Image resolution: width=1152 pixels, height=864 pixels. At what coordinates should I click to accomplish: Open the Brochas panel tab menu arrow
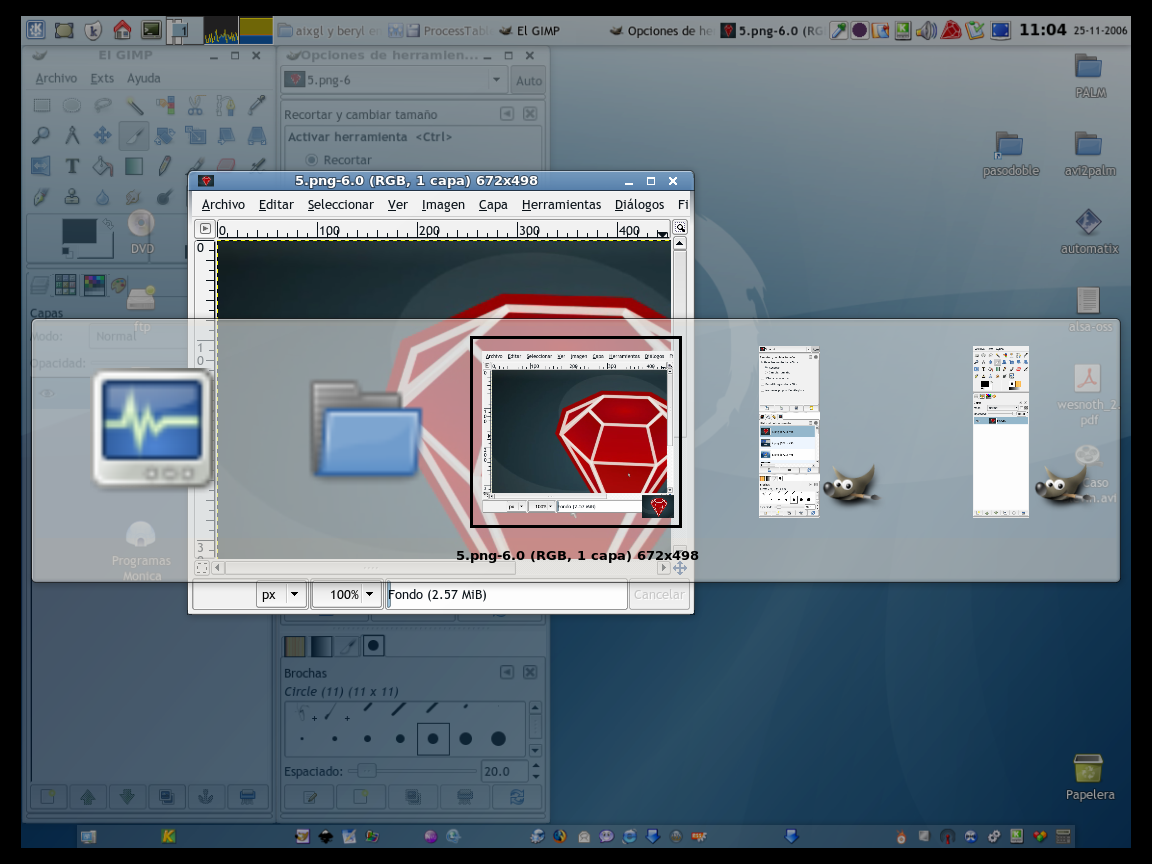[507, 672]
